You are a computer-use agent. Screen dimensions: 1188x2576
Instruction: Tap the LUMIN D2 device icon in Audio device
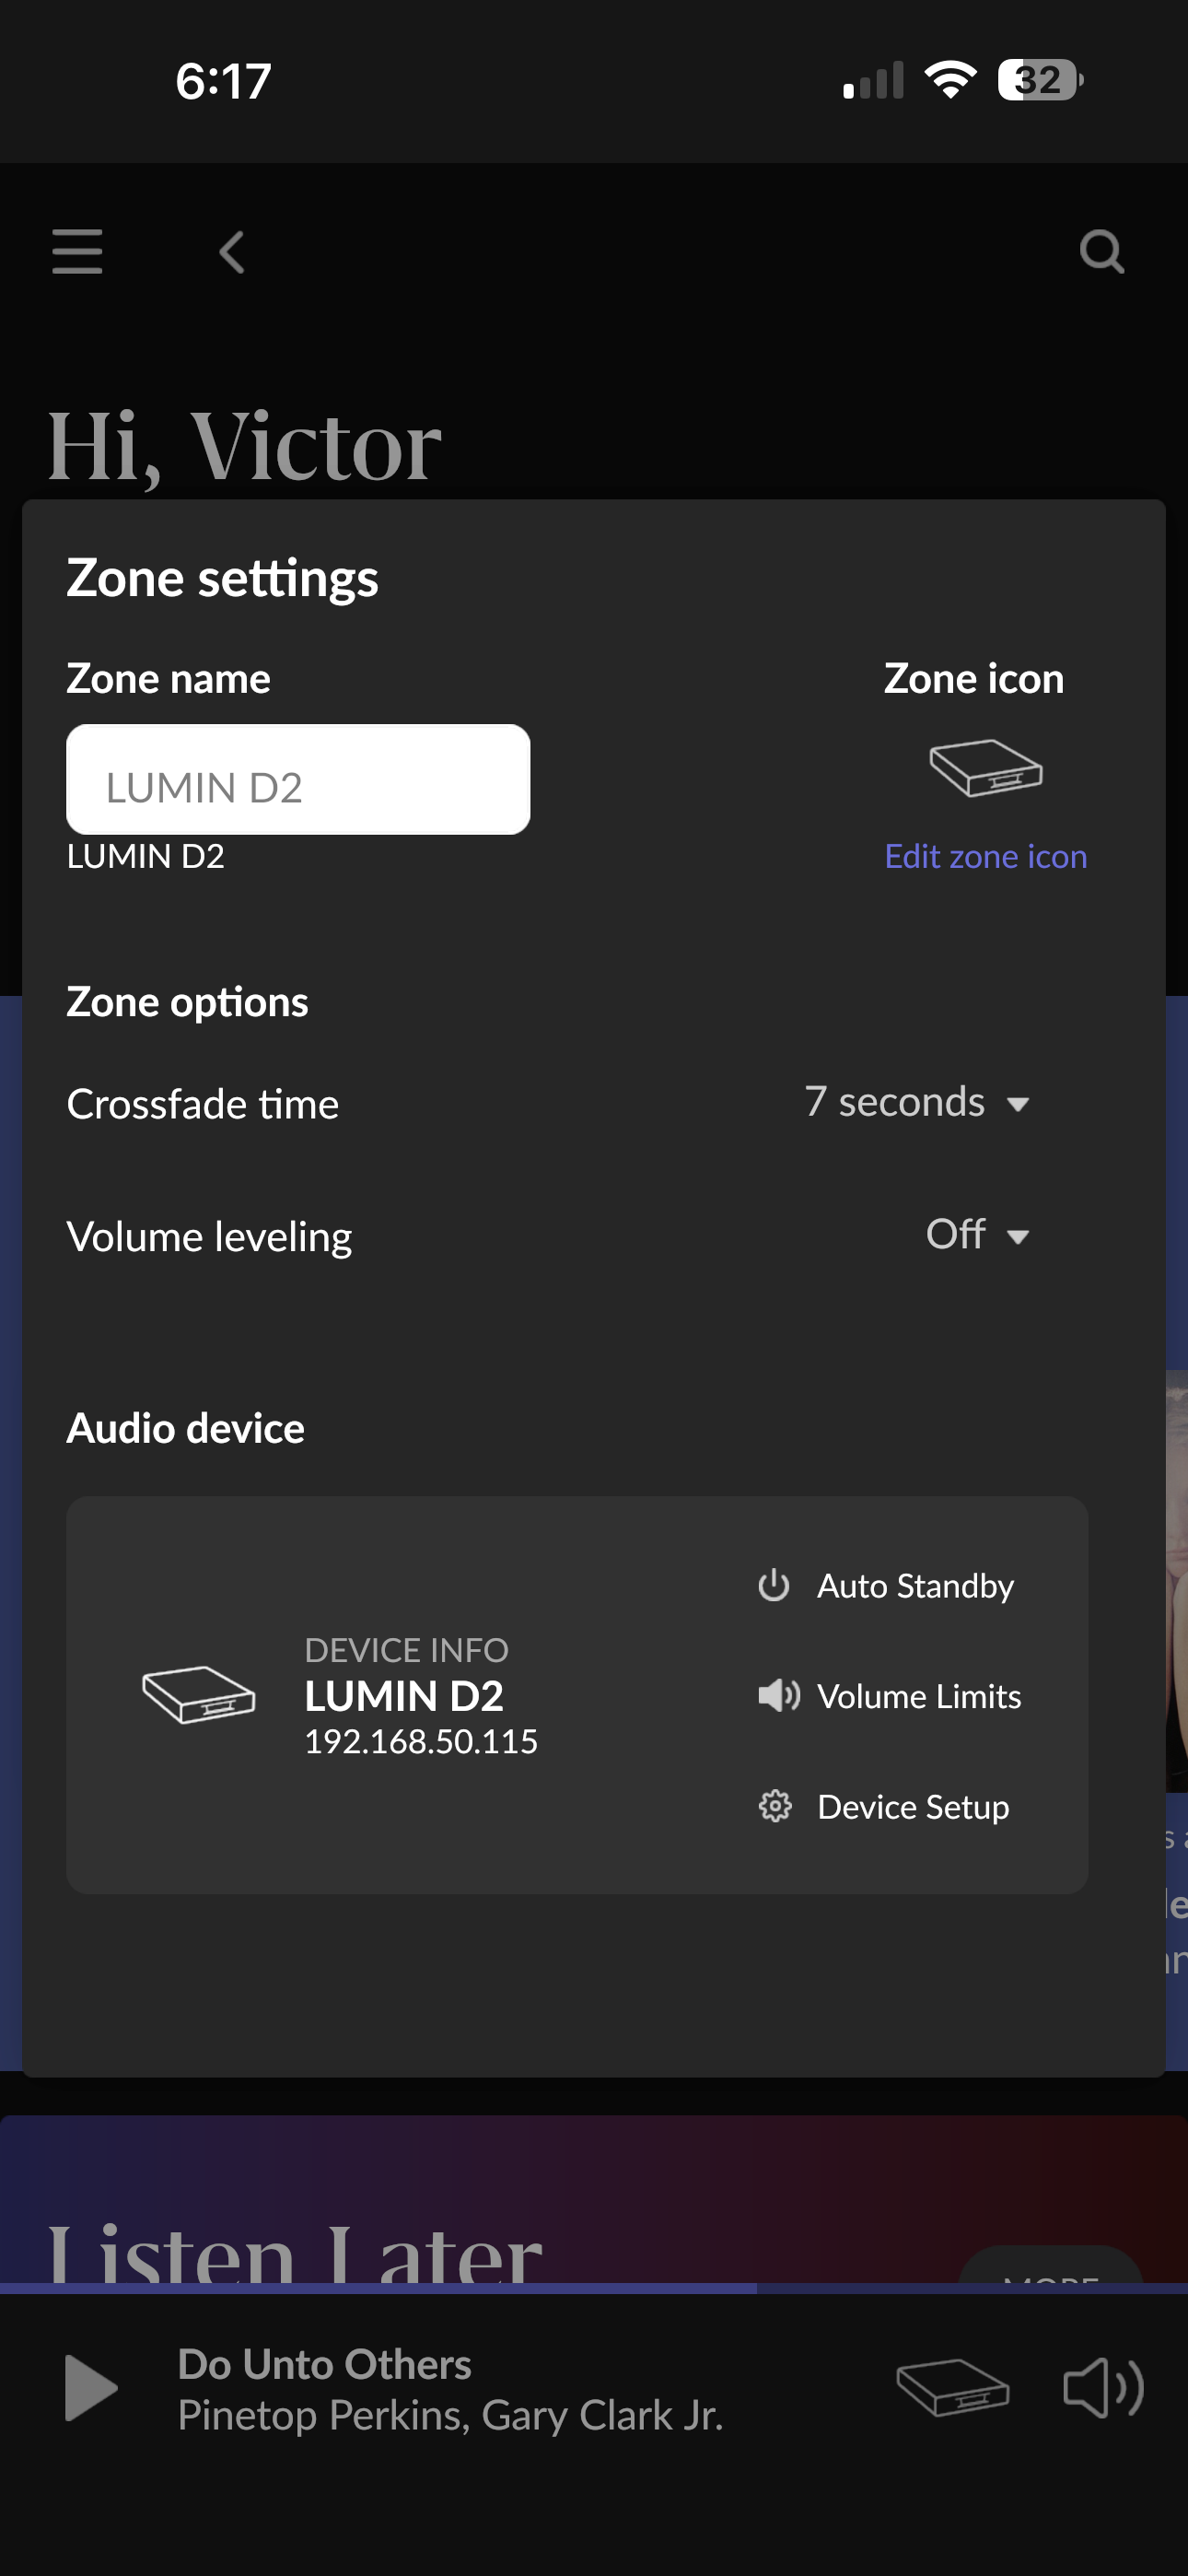(x=199, y=1694)
